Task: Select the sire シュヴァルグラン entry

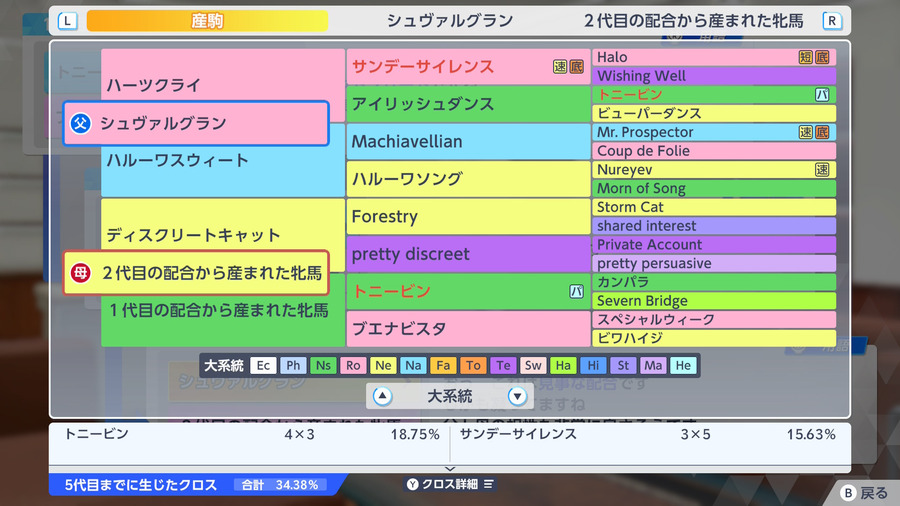Action: 196,123
